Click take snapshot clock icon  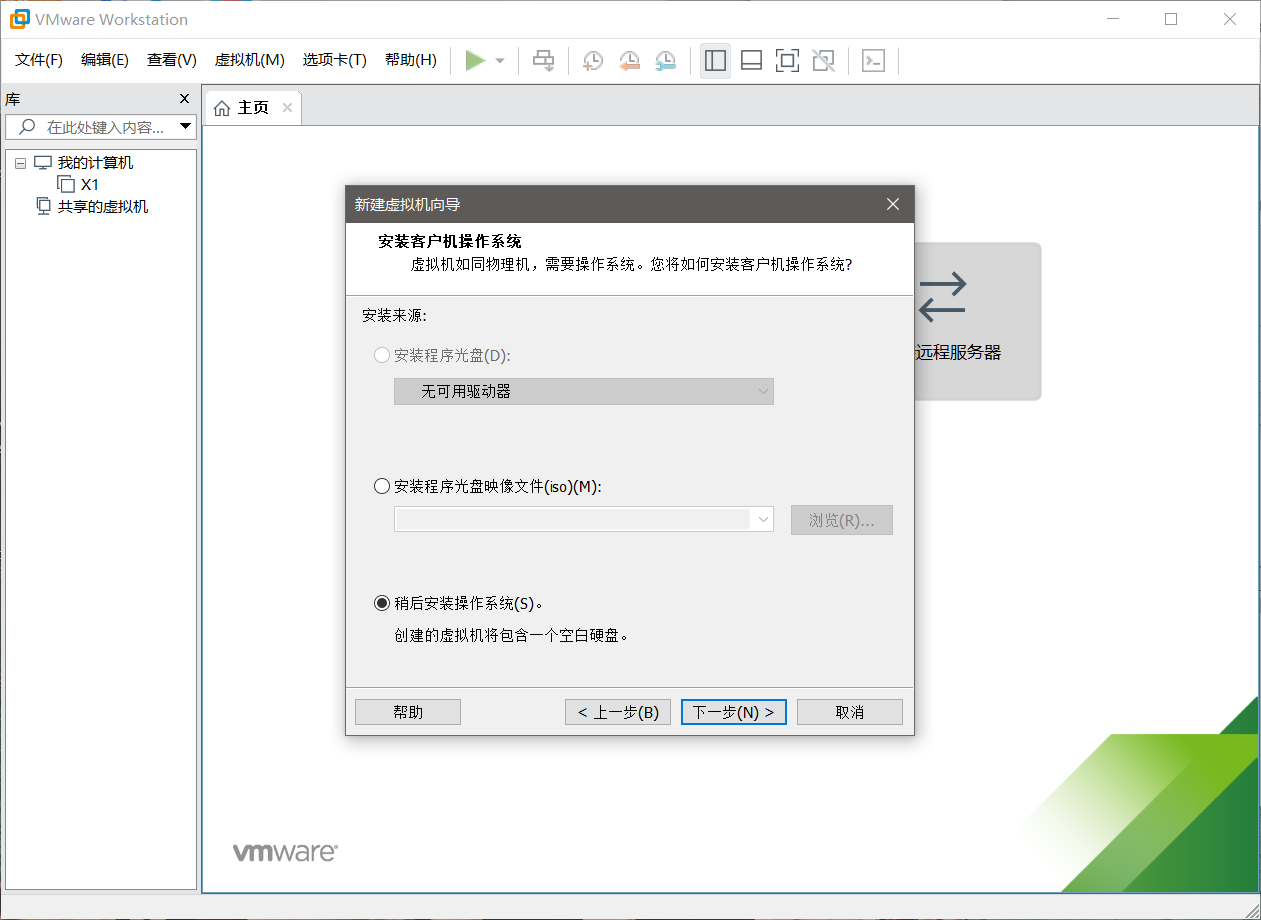(x=593, y=61)
